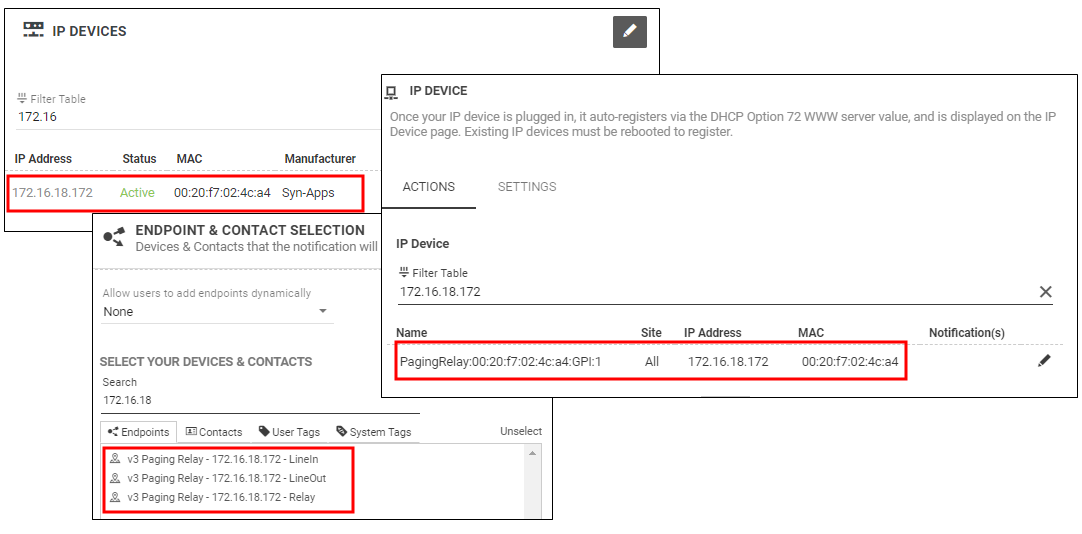
Task: Open the Actions tab
Action: (429, 187)
